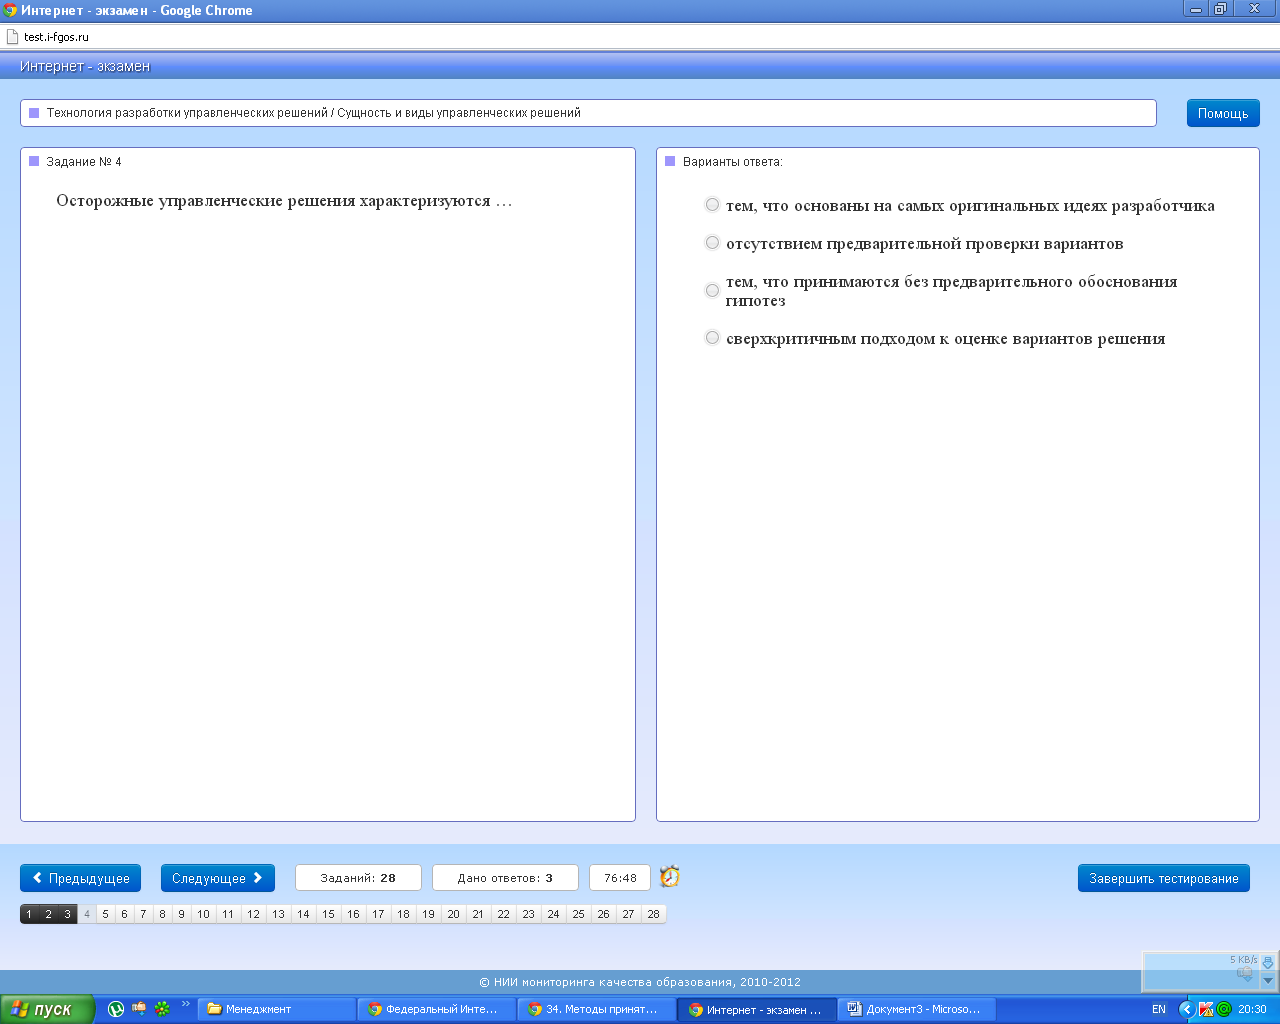Click the remaining time 76:48
1280x1024 pixels.
click(x=620, y=878)
